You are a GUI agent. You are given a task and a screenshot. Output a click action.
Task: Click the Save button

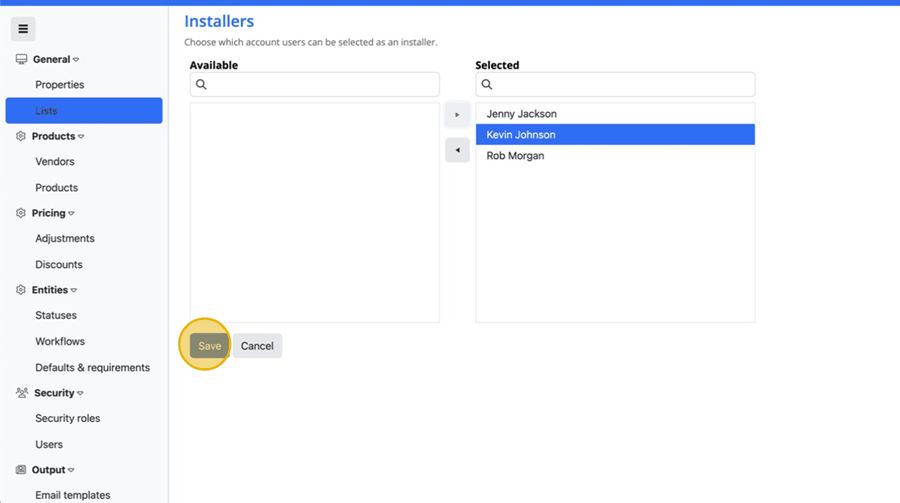pyautogui.click(x=209, y=346)
